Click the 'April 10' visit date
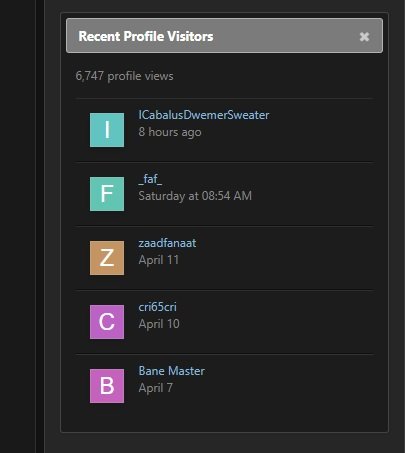405x453 pixels. 159,324
